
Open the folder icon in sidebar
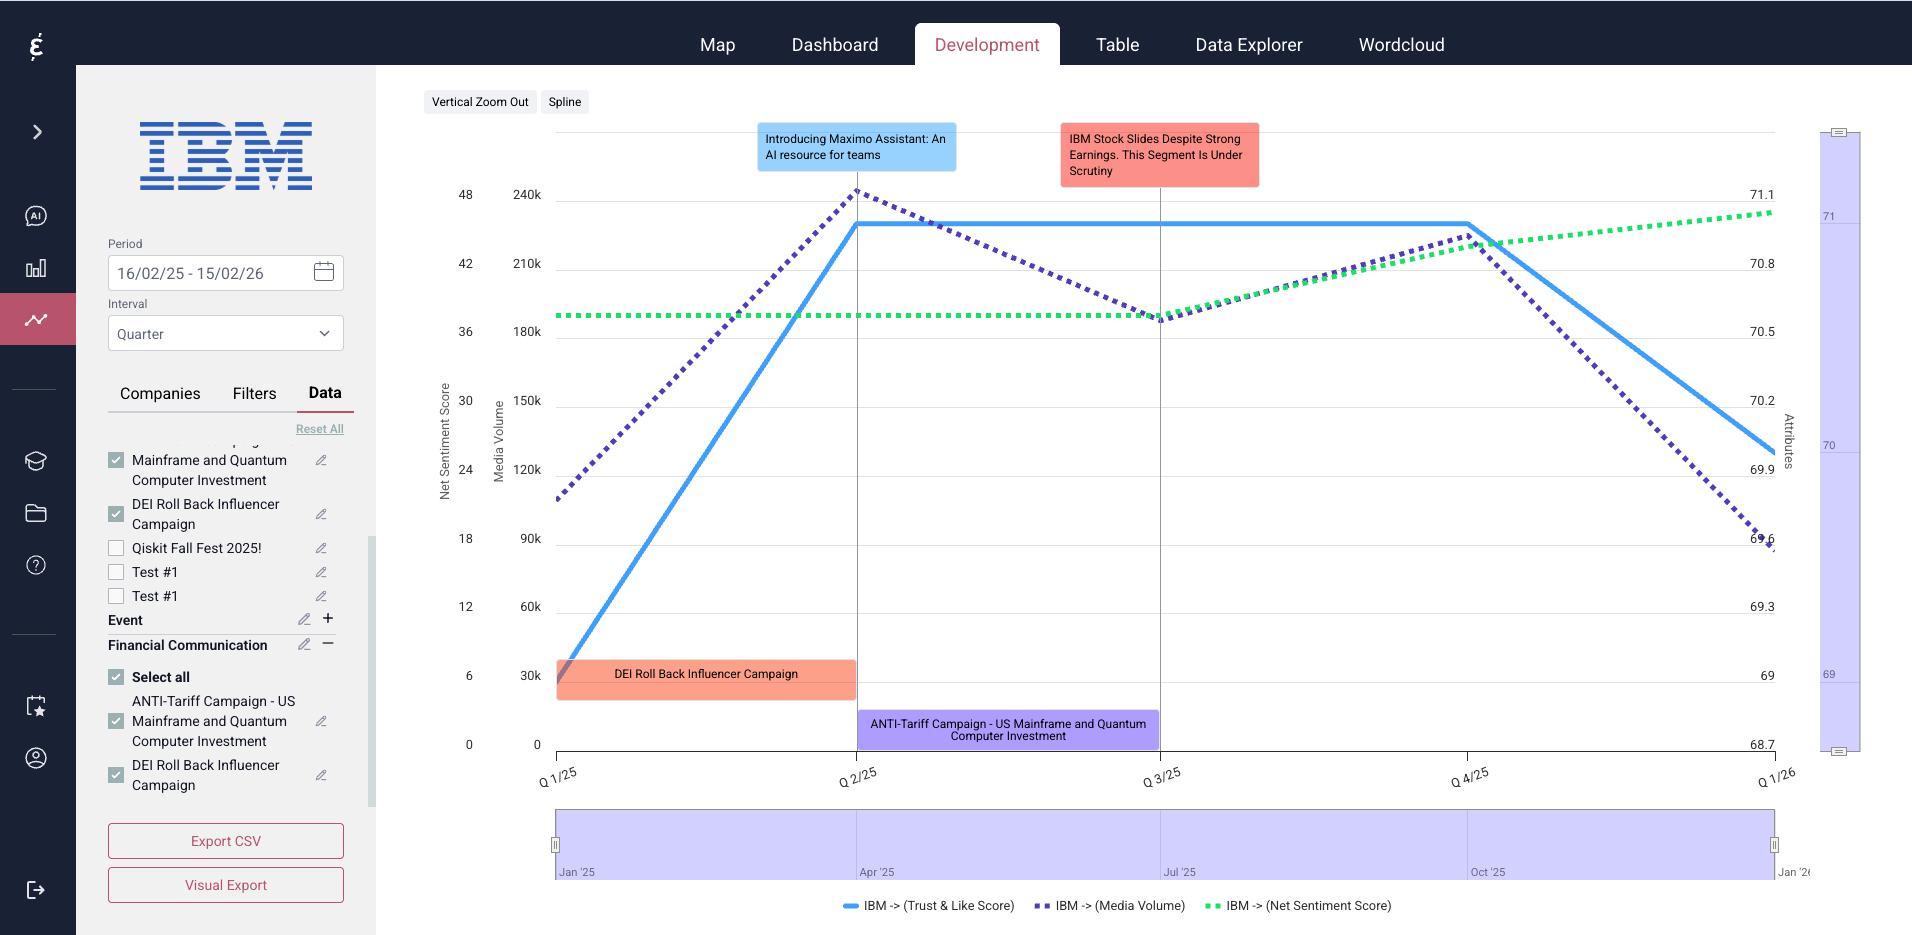pyautogui.click(x=36, y=513)
